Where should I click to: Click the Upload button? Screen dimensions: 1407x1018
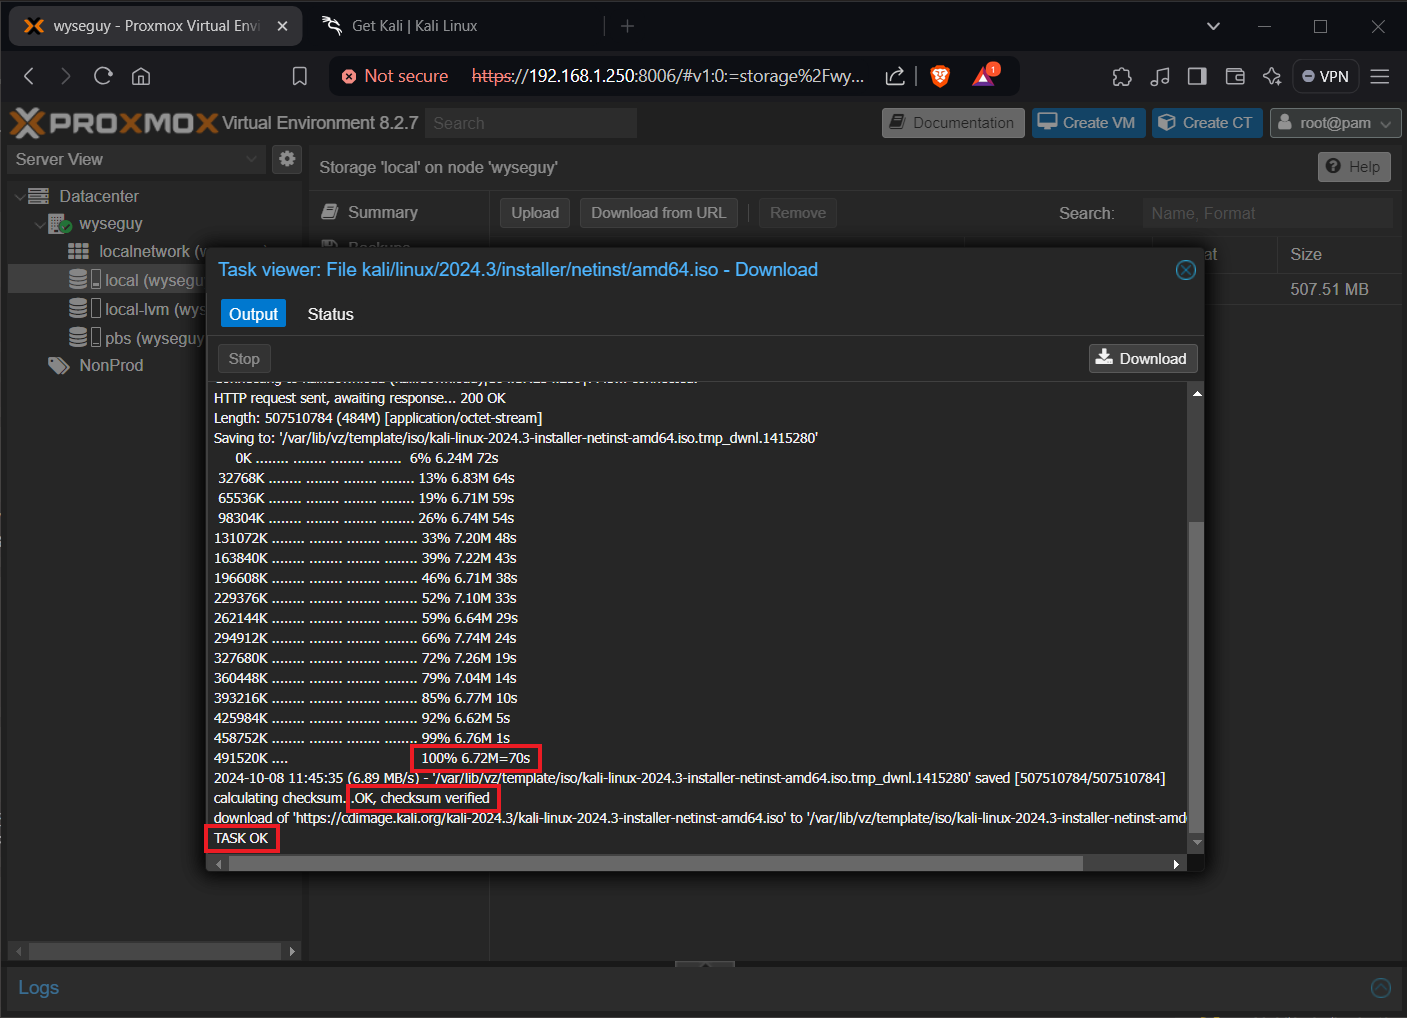click(x=535, y=213)
